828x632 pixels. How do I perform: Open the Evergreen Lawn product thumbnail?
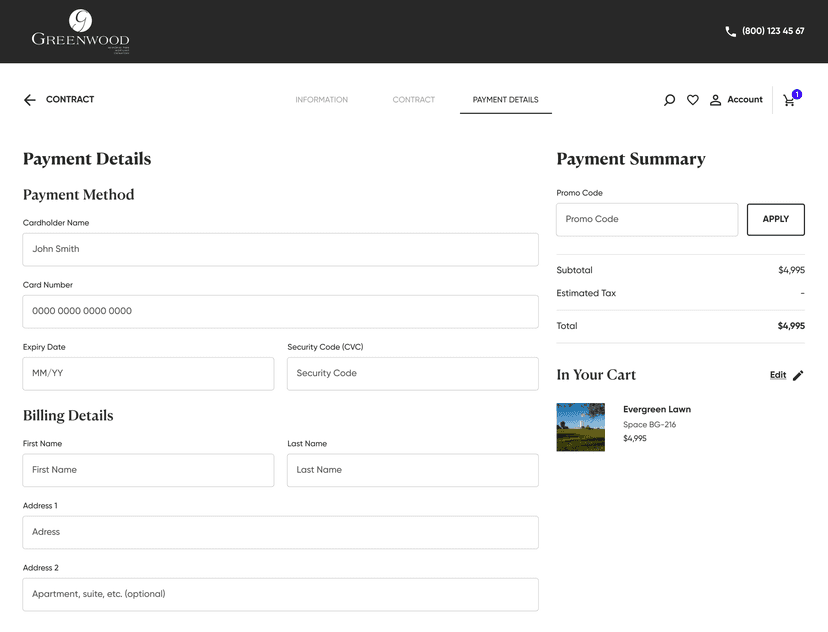(580, 427)
